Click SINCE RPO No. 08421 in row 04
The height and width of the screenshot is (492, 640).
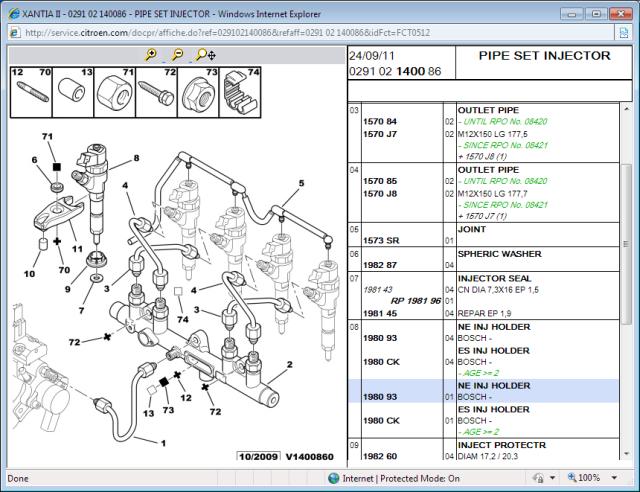503,205
